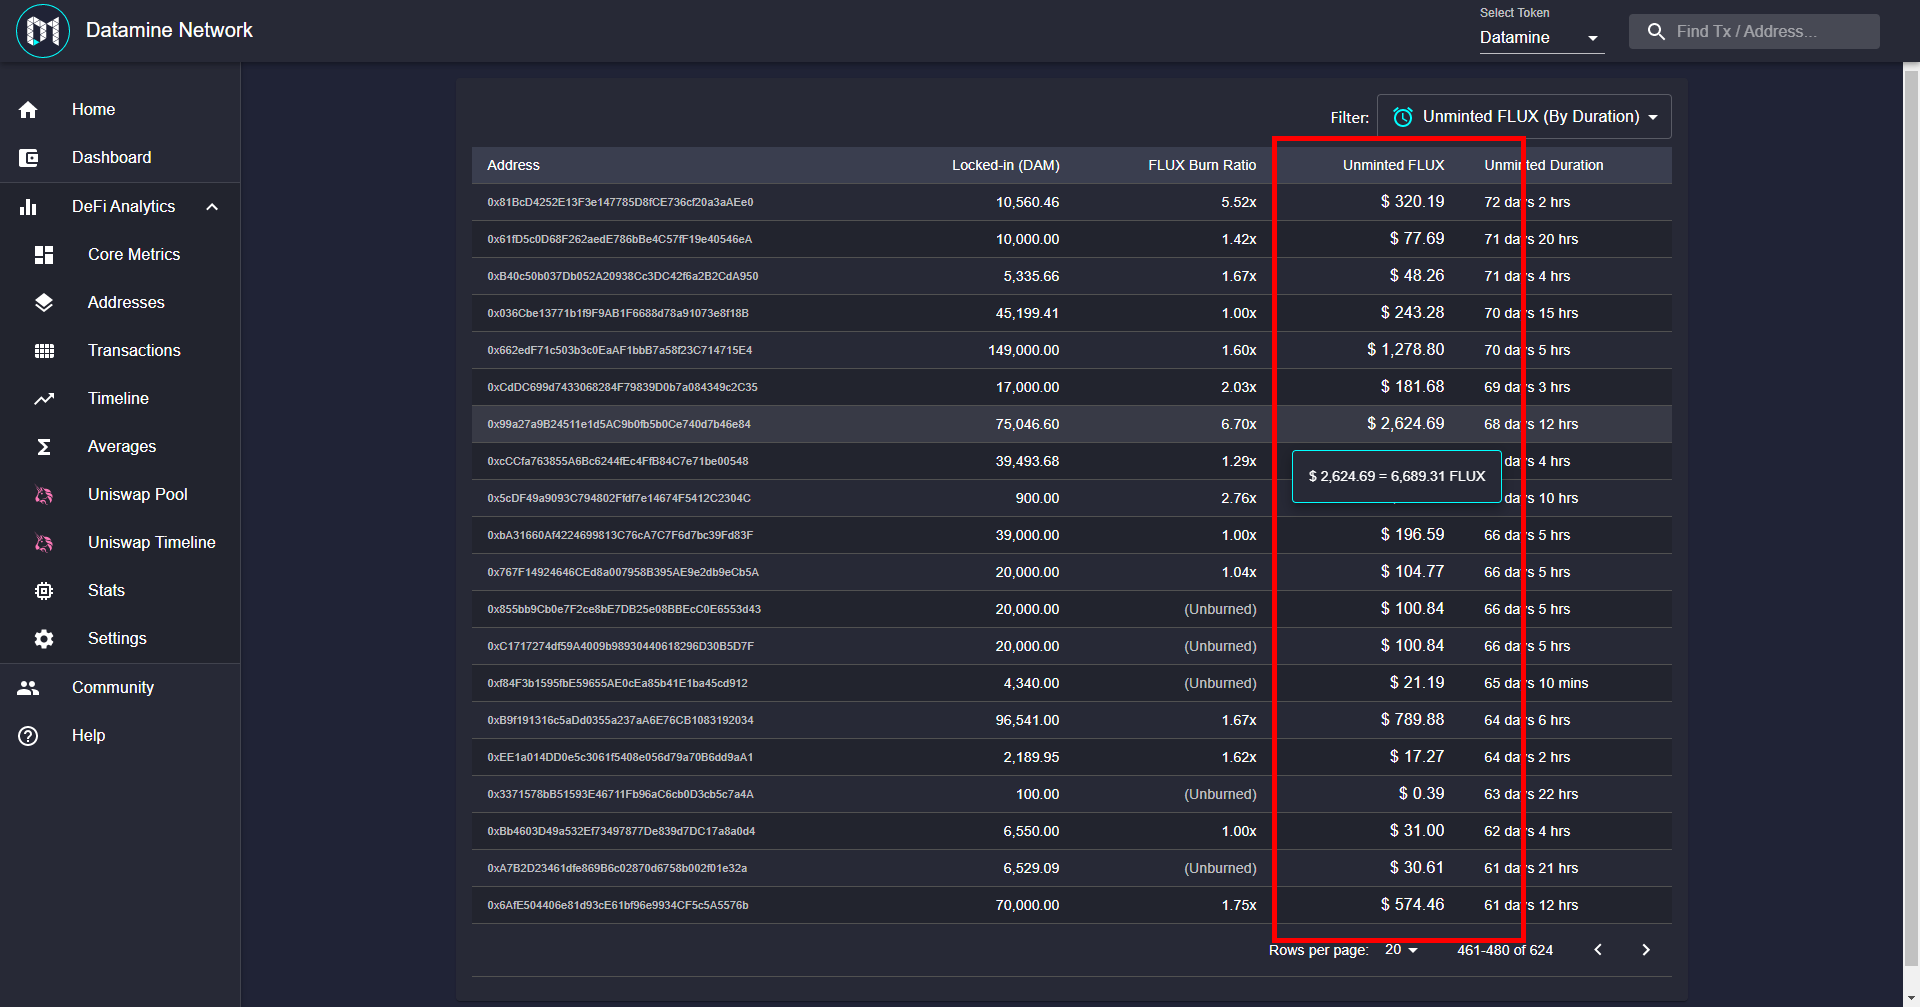Click the Find Tx / Address search field
The image size is (1920, 1007).
pos(1754,32)
